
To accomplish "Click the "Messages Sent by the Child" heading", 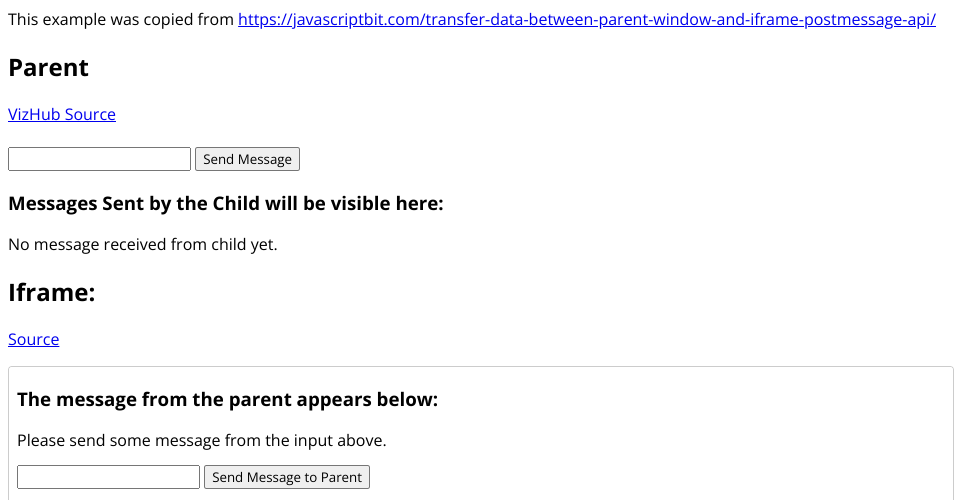I will coord(225,204).
